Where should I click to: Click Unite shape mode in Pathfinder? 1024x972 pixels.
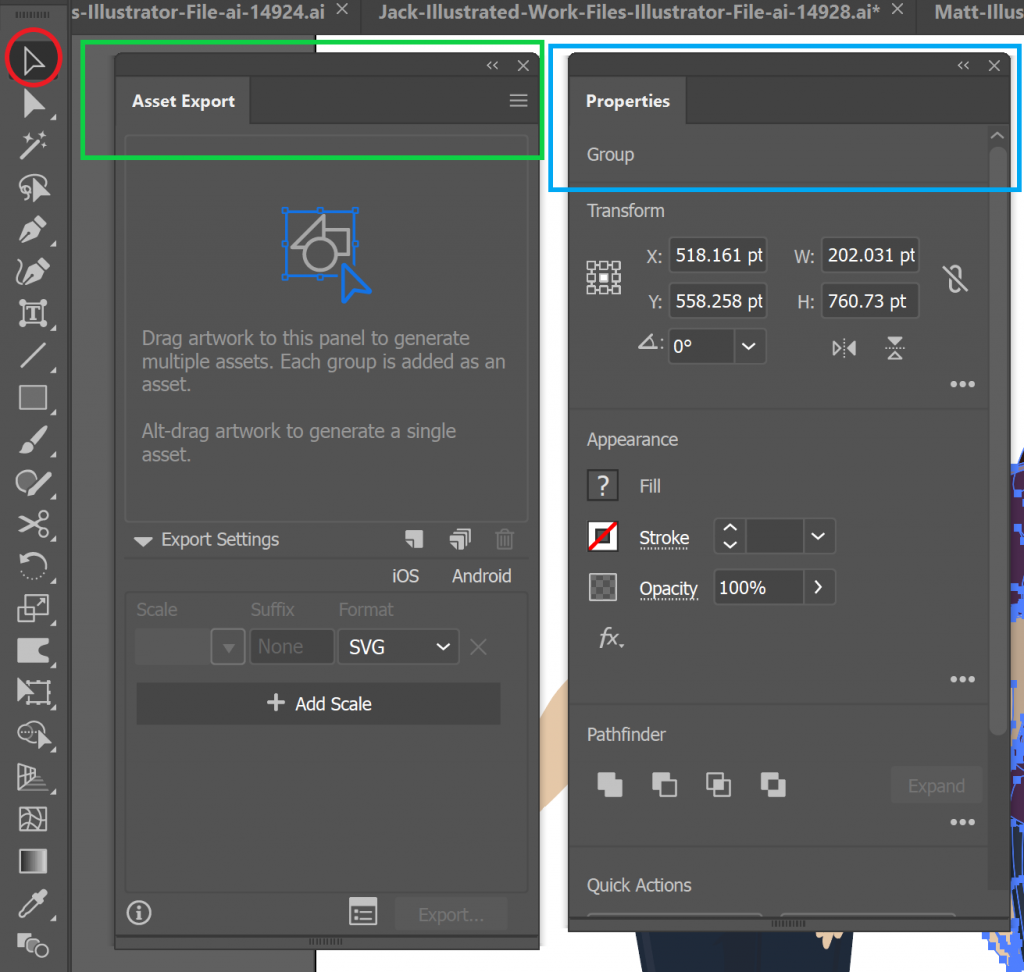pyautogui.click(x=610, y=785)
